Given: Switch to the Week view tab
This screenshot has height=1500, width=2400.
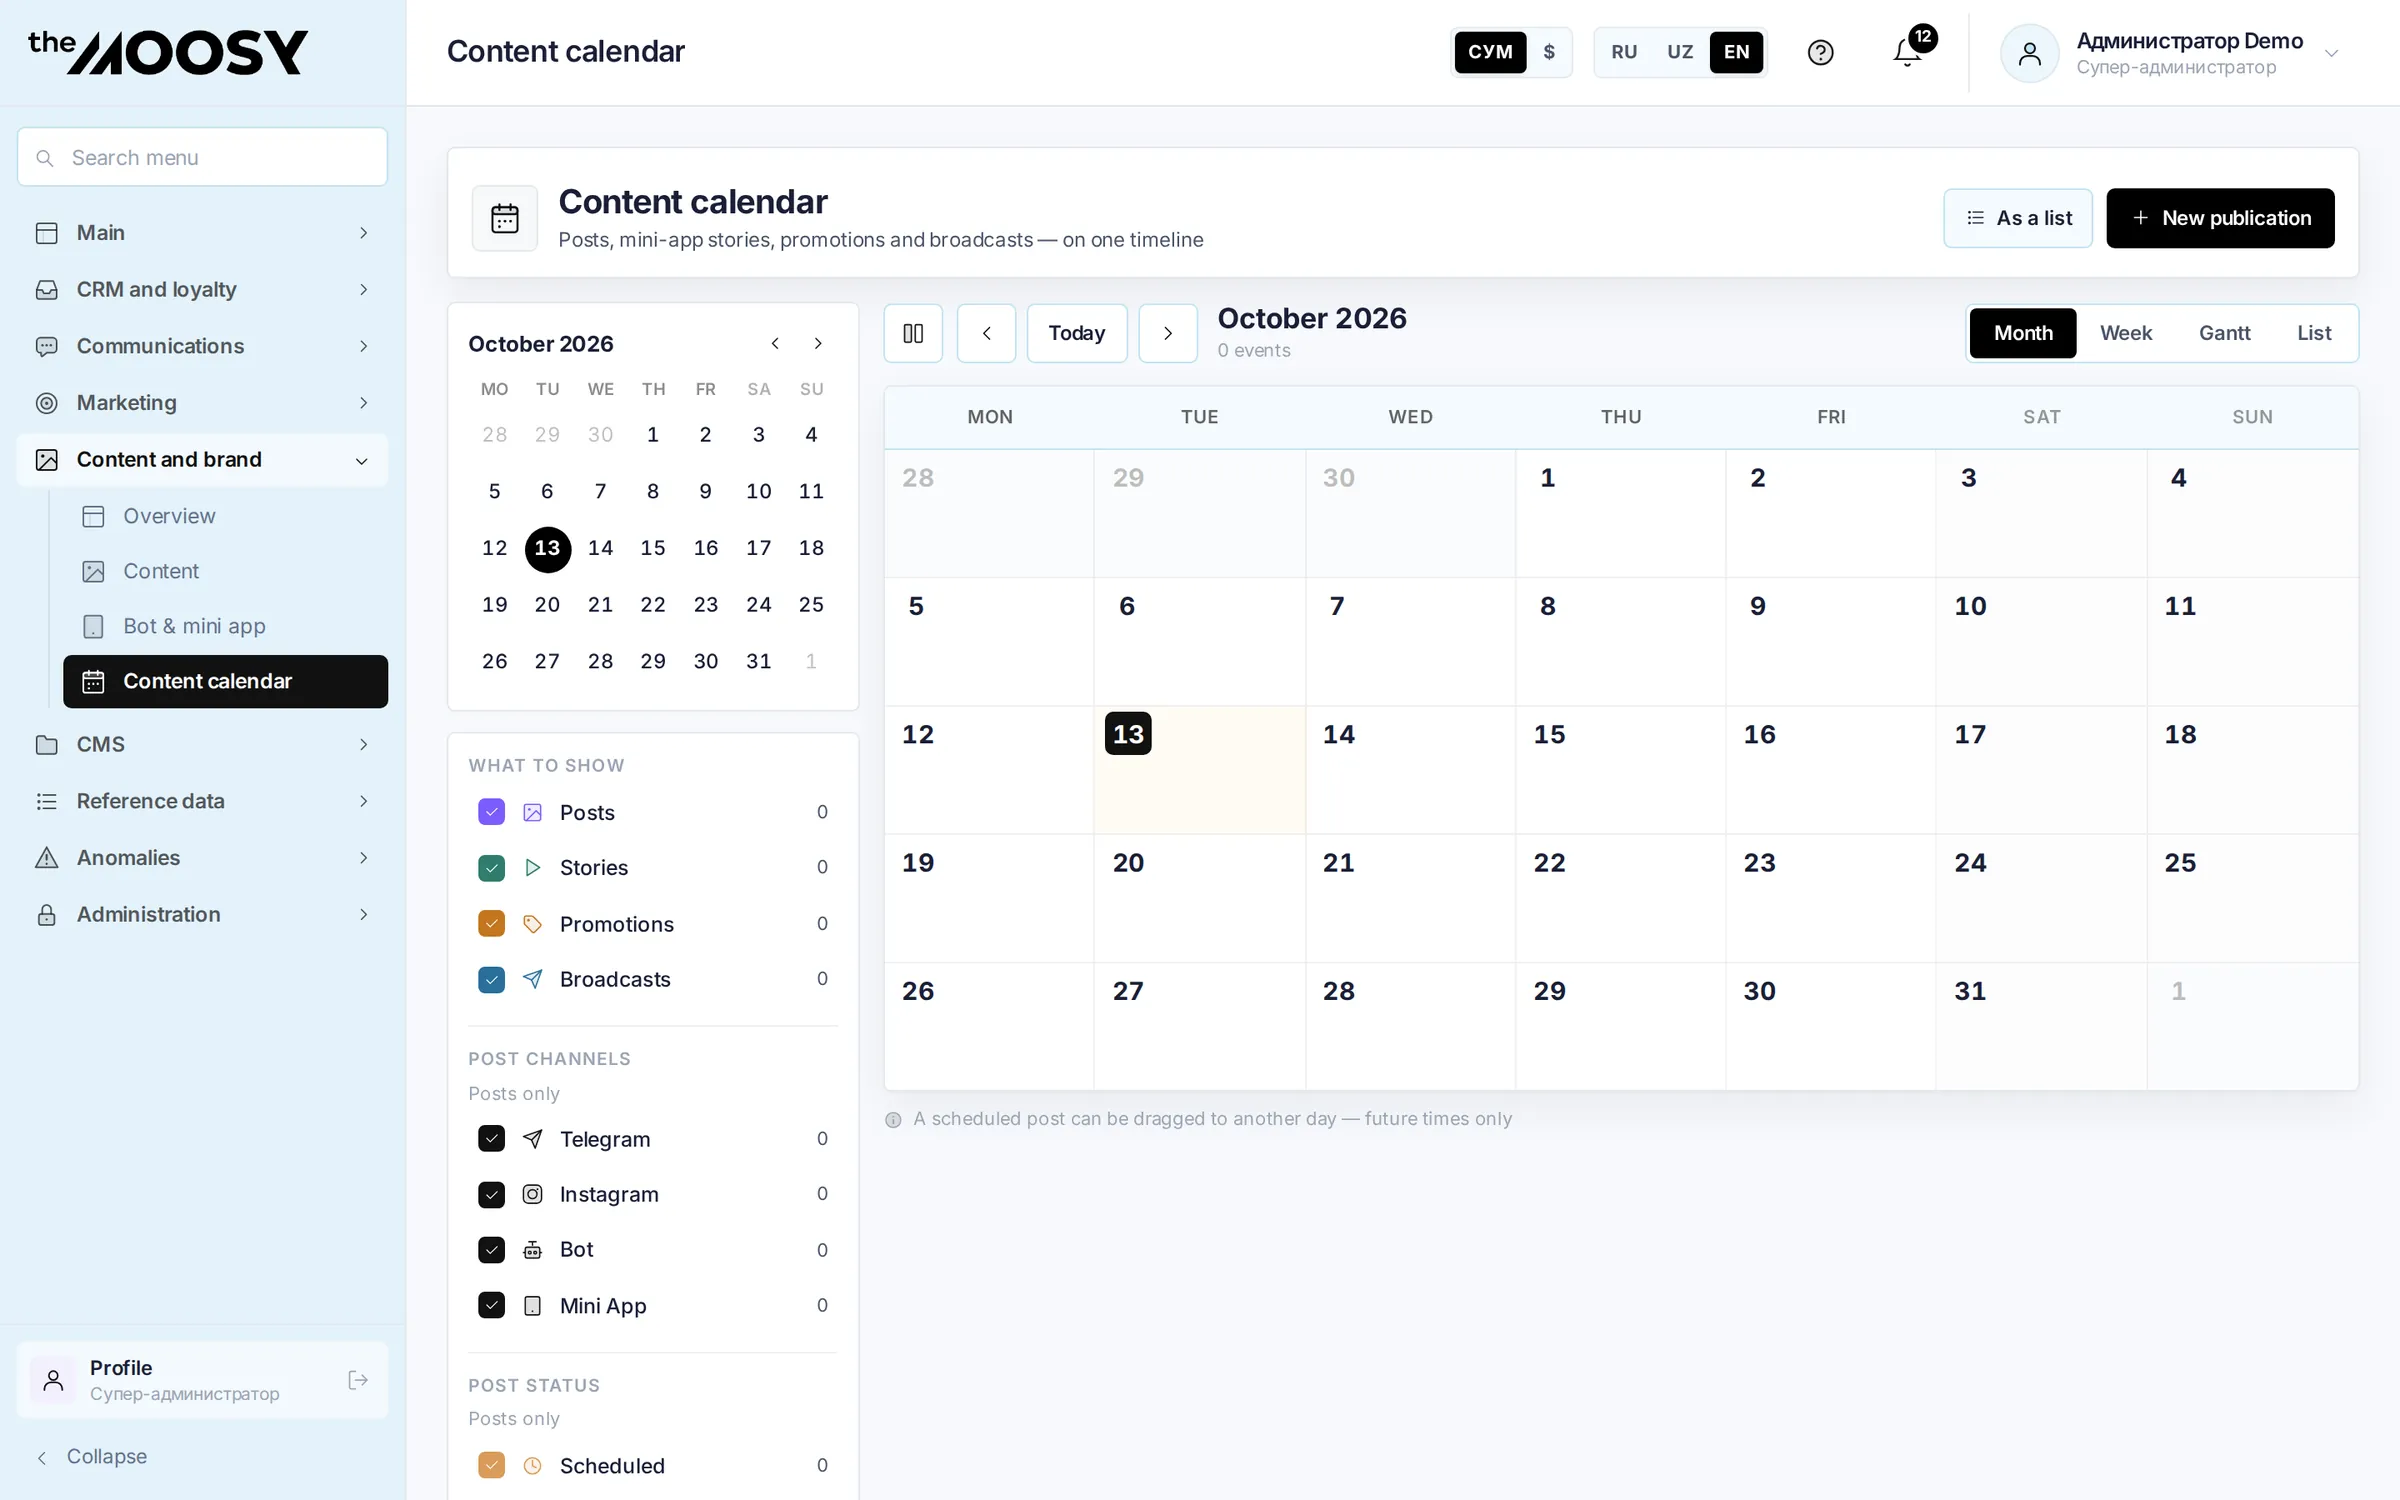Looking at the screenshot, I should 2125,333.
